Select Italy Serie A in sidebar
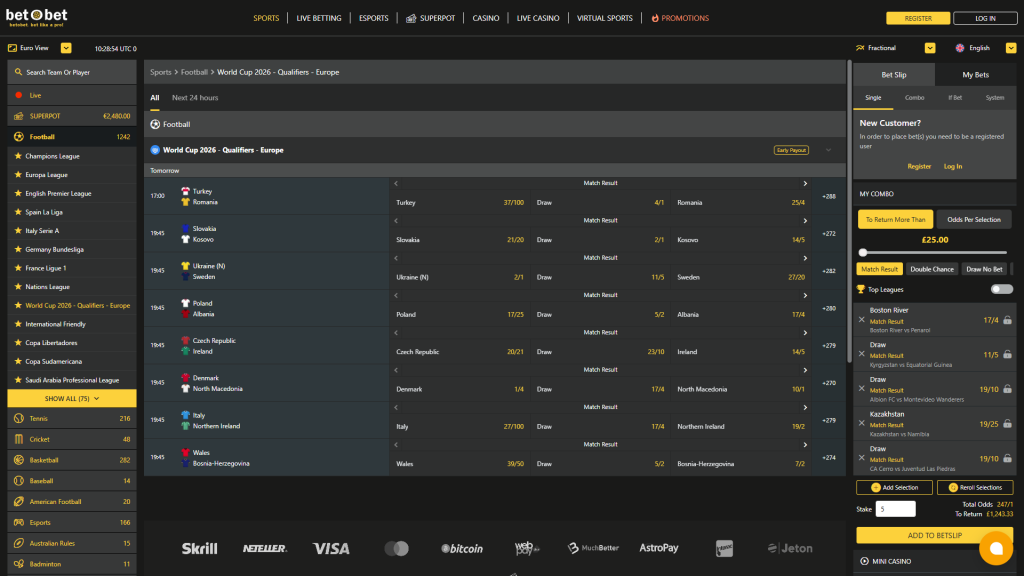This screenshot has width=1024, height=576. tap(42, 231)
